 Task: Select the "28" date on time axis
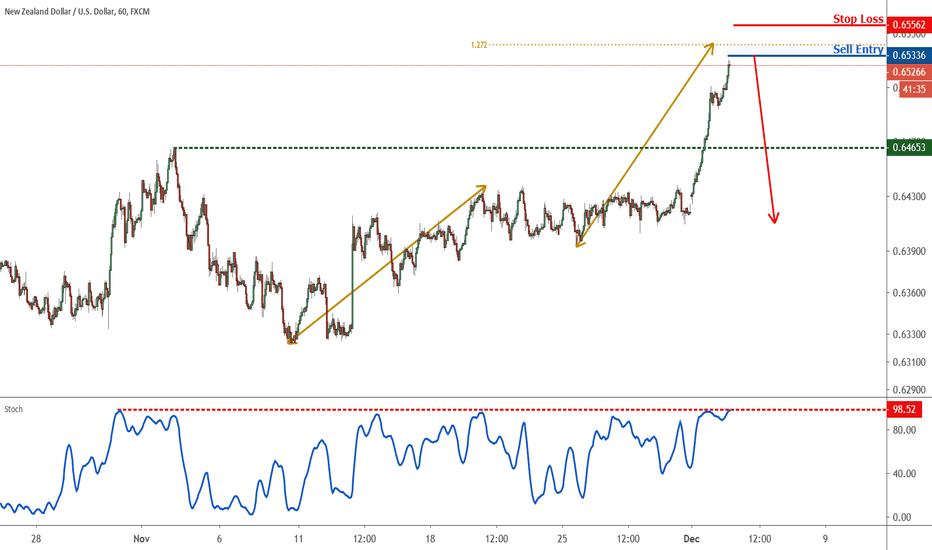36,537
